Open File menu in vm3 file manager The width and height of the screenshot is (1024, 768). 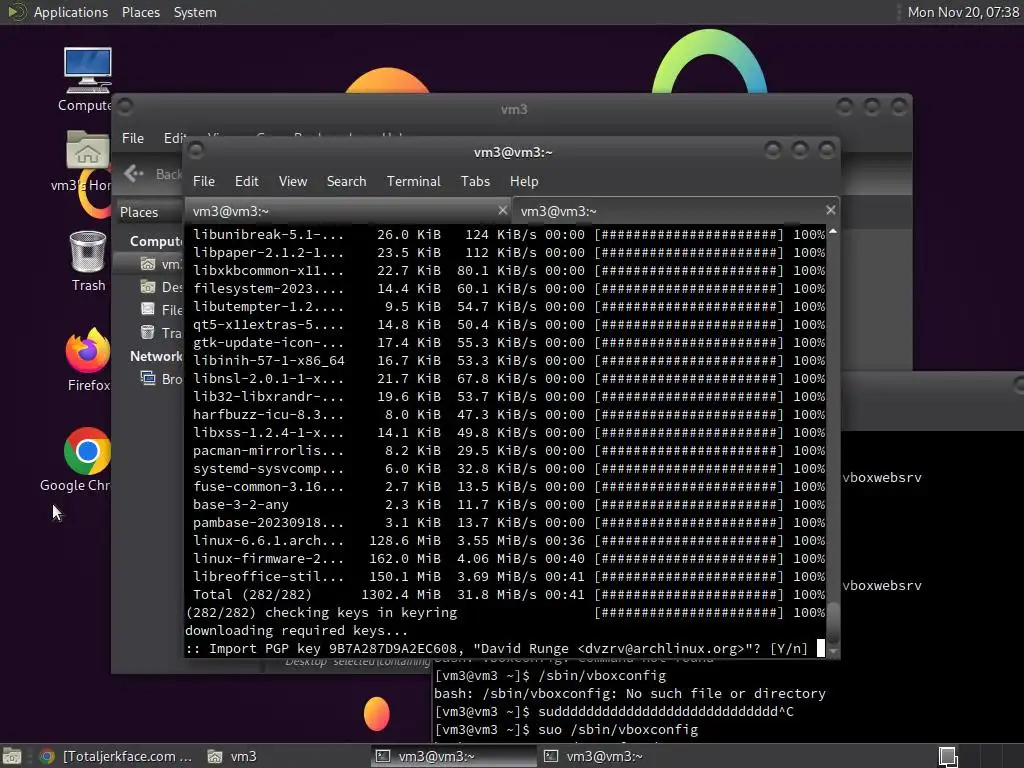(133, 138)
